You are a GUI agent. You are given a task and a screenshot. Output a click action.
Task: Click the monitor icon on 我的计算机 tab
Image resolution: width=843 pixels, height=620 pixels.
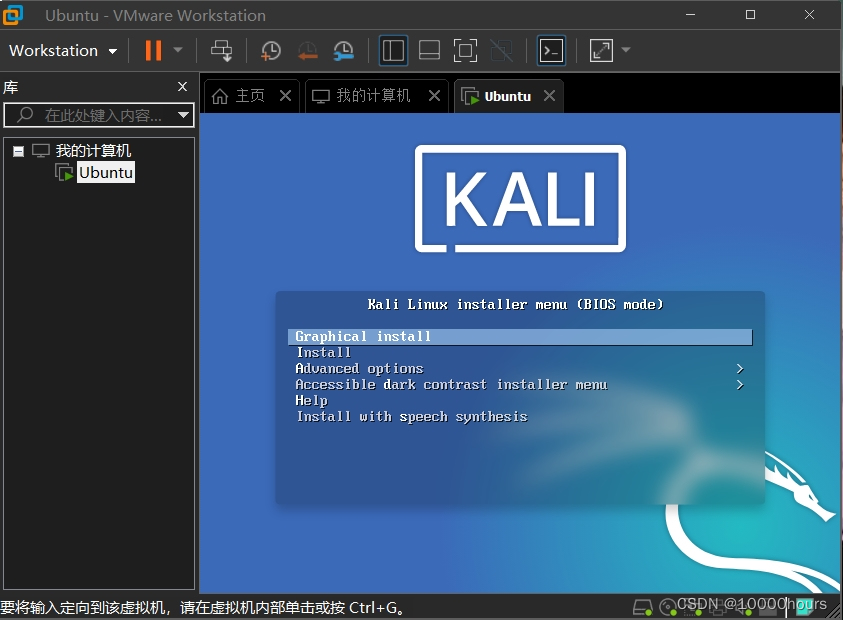(320, 96)
